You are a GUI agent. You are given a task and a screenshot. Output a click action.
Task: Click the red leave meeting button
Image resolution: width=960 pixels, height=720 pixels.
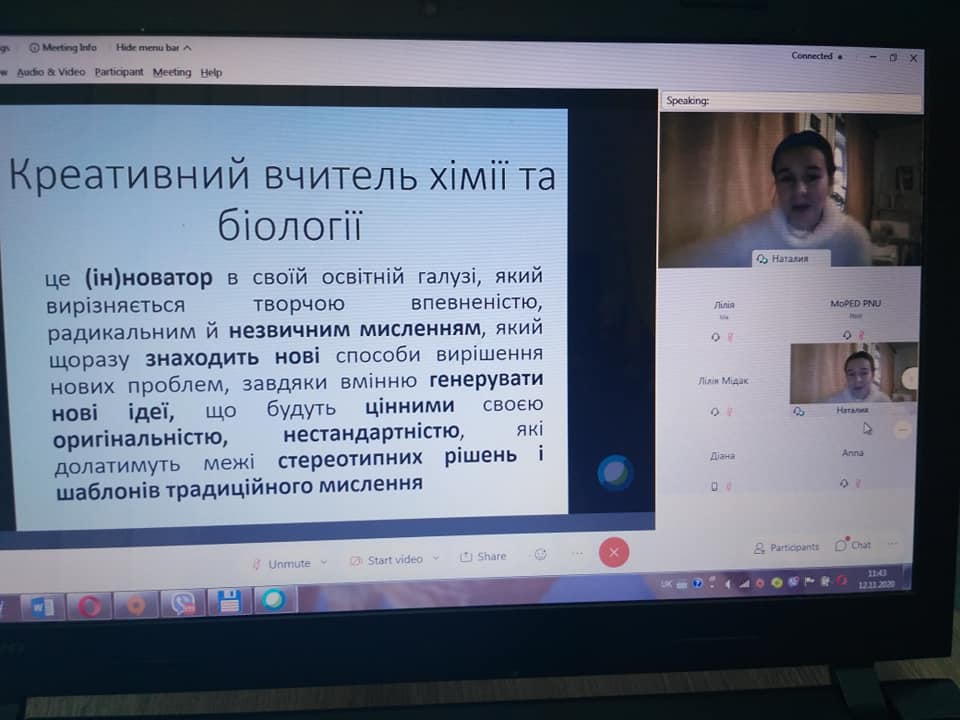point(613,552)
